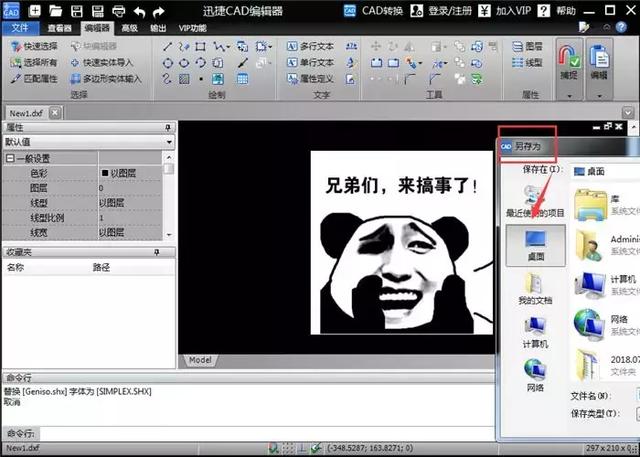The height and width of the screenshot is (457, 640).
Task: Create a new drawing from the title bar
Action: [35, 11]
